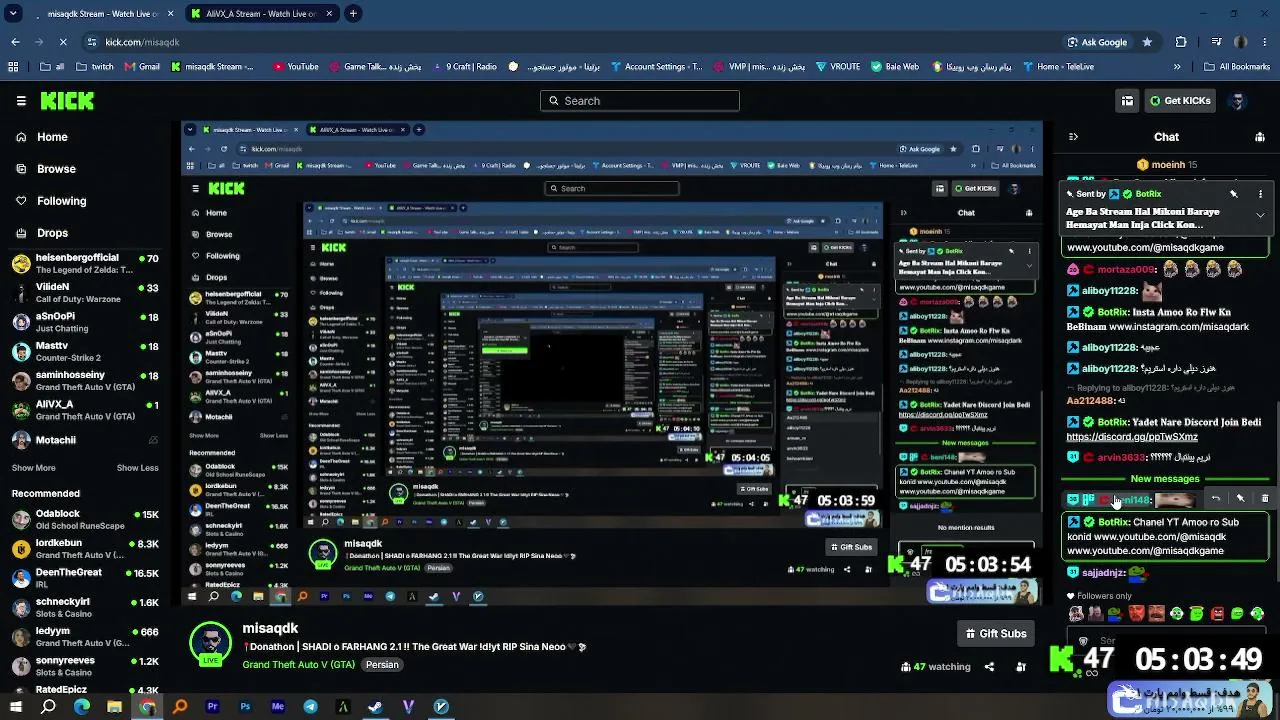Screen dimensions: 1280x720
Task: Go back in browser
Action: pos(15,42)
